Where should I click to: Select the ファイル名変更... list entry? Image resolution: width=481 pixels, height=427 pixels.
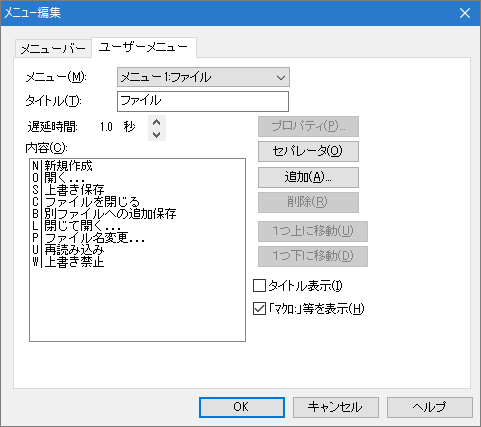pyautogui.click(x=137, y=238)
